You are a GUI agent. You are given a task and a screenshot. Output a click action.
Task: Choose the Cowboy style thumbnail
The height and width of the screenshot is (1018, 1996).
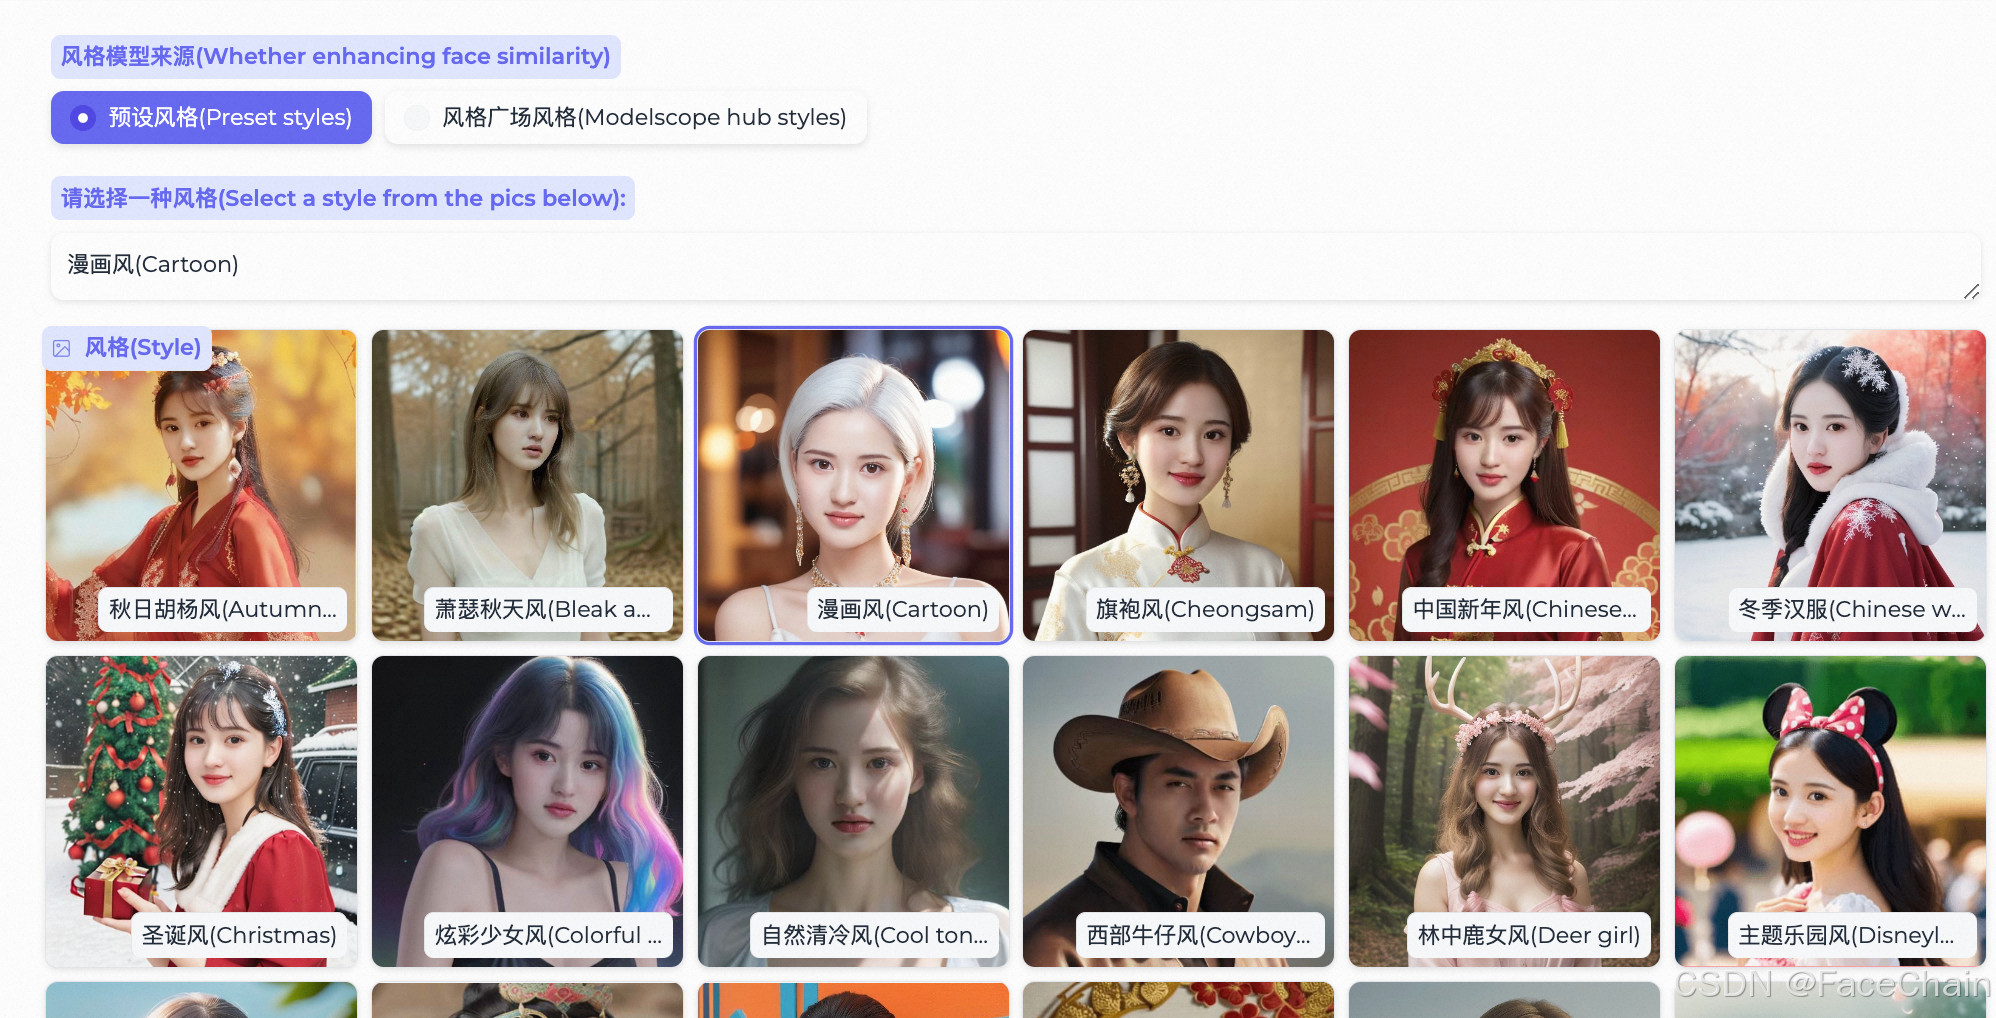click(1178, 811)
